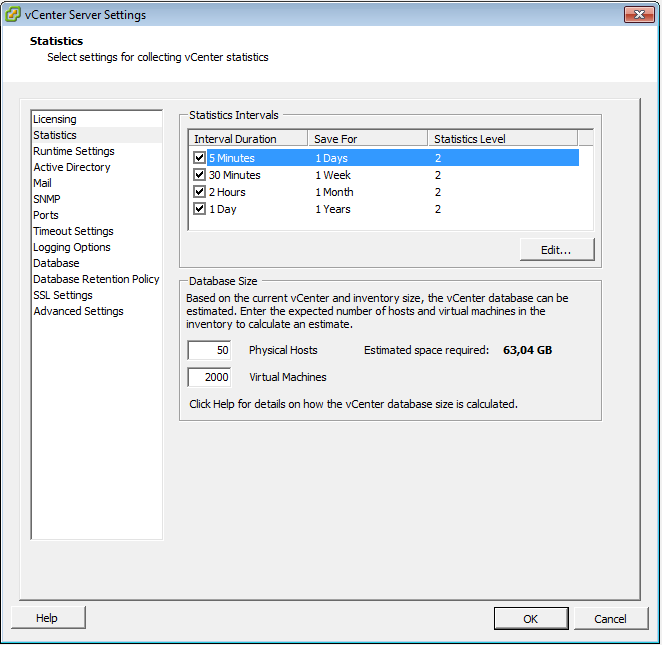Viewport: 662px width, 645px height.
Task: Open the Active Directory settings
Action: (72, 167)
